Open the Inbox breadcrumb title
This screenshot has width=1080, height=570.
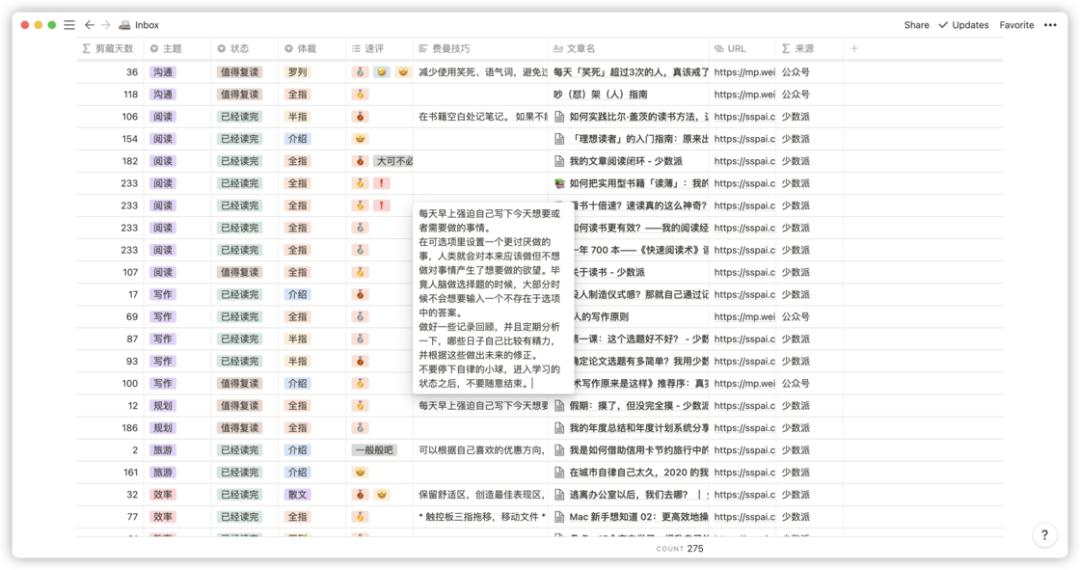coord(147,25)
